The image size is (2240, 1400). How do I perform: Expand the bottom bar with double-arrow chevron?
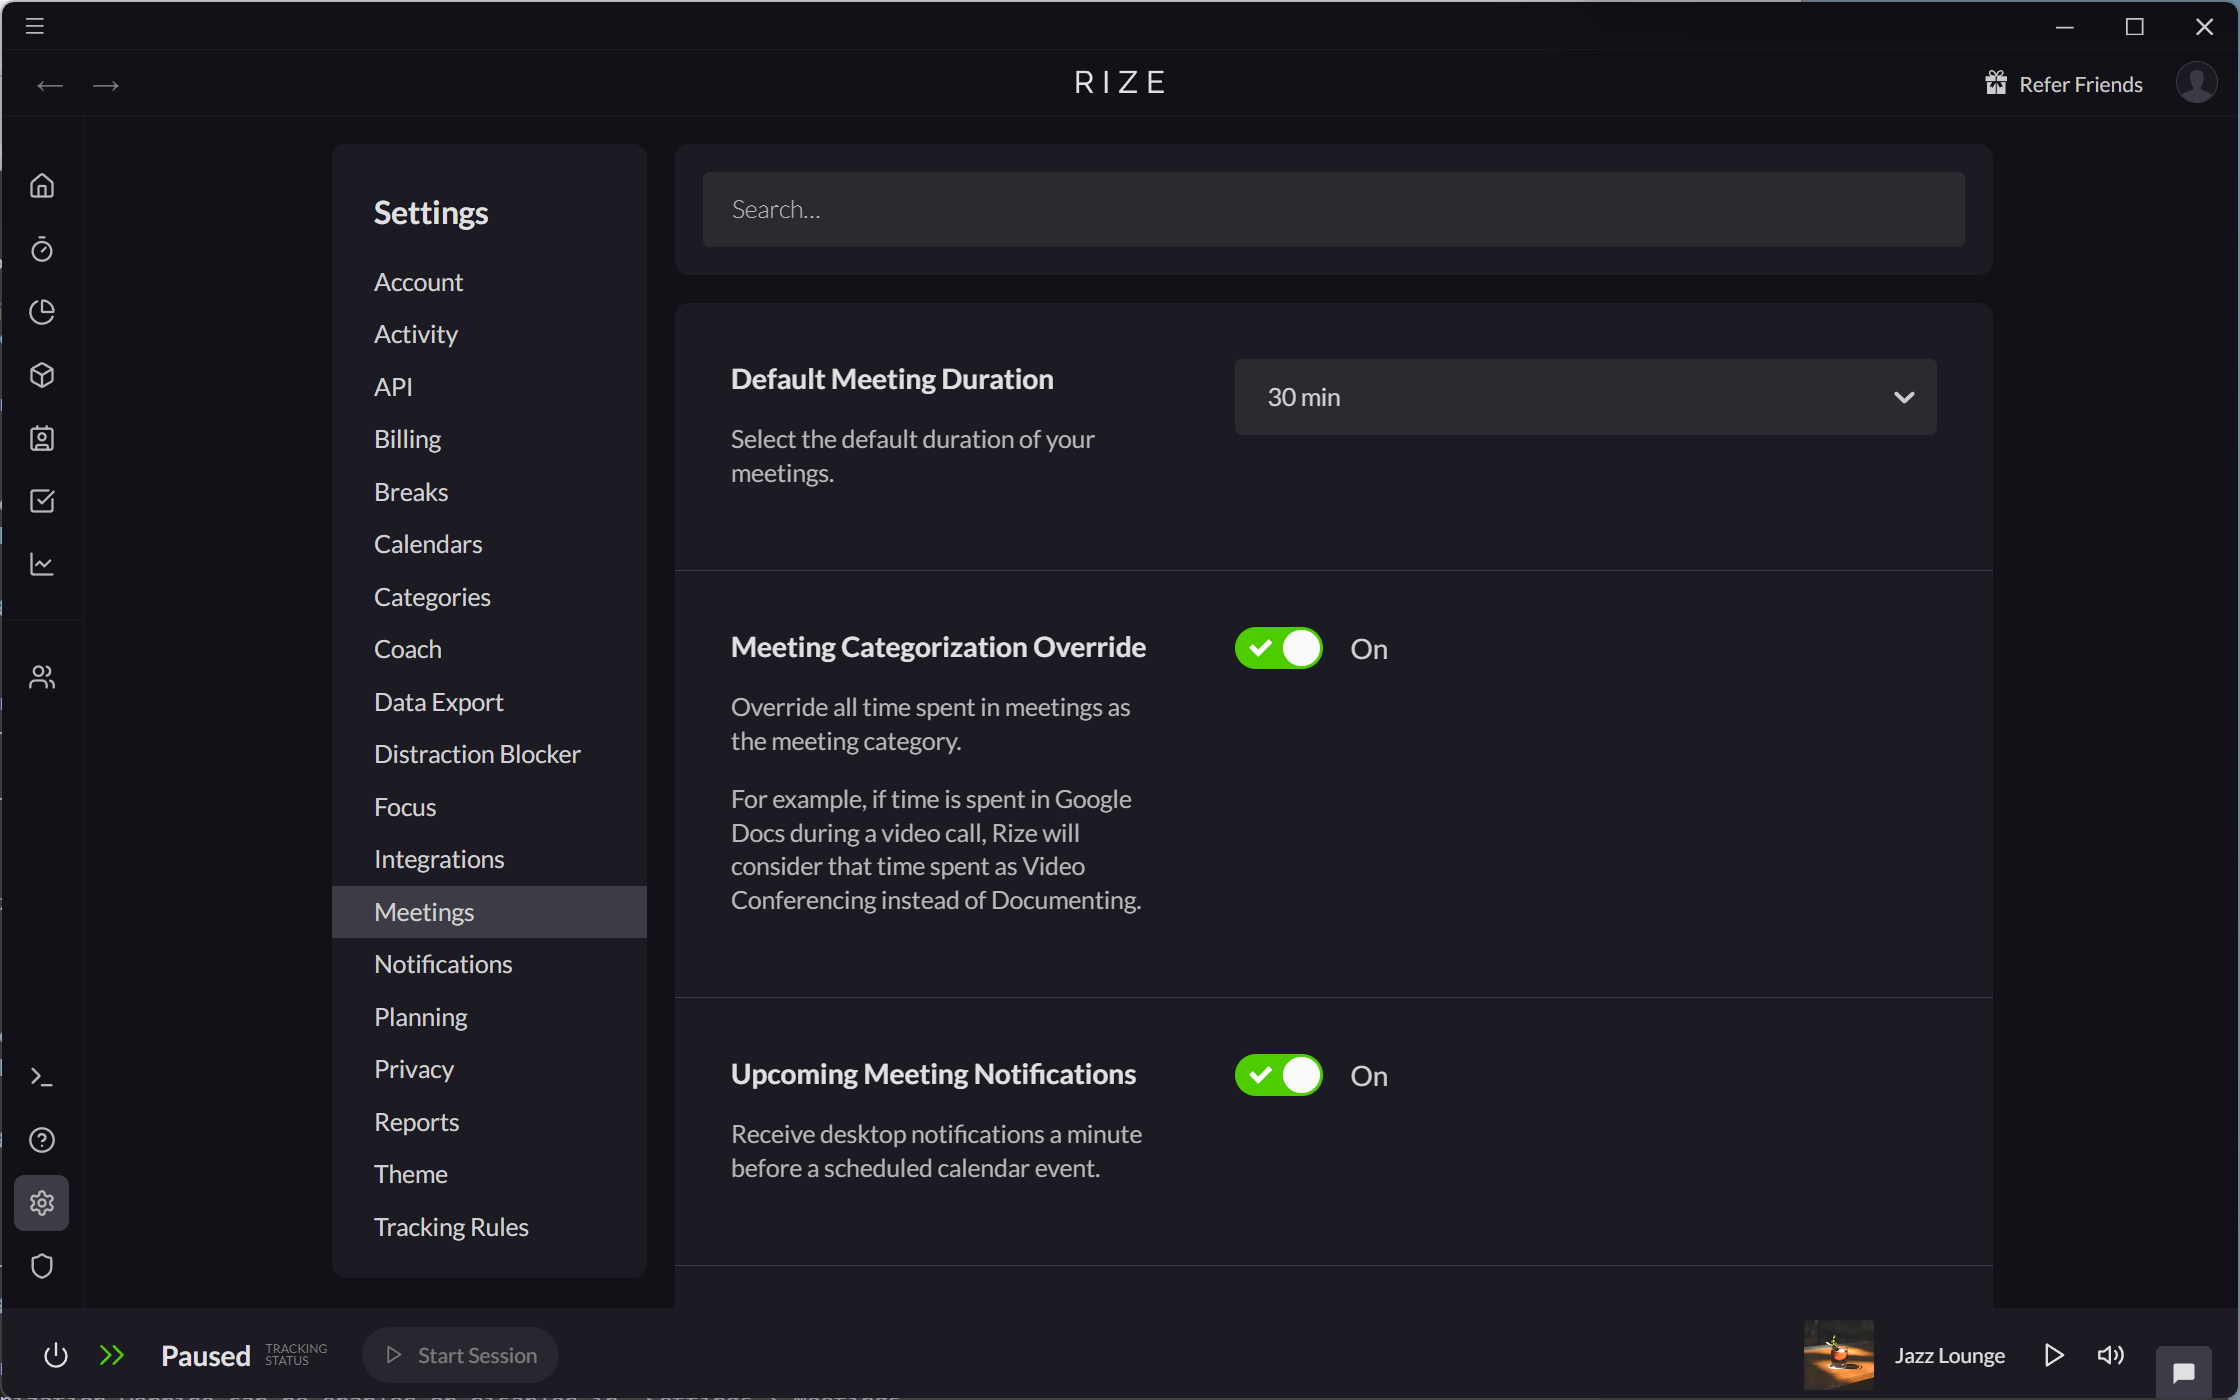point(112,1355)
